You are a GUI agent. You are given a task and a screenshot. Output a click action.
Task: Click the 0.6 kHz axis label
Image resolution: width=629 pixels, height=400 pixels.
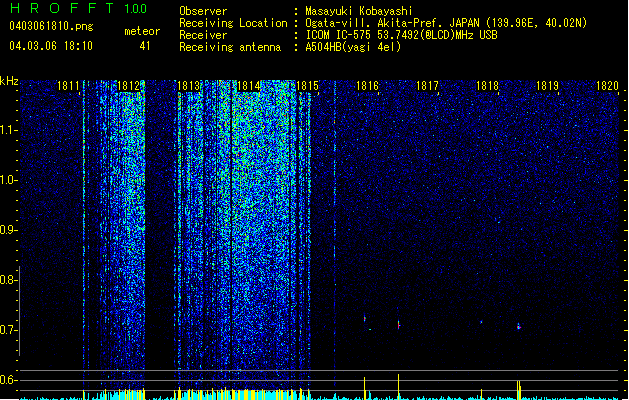pos(9,380)
